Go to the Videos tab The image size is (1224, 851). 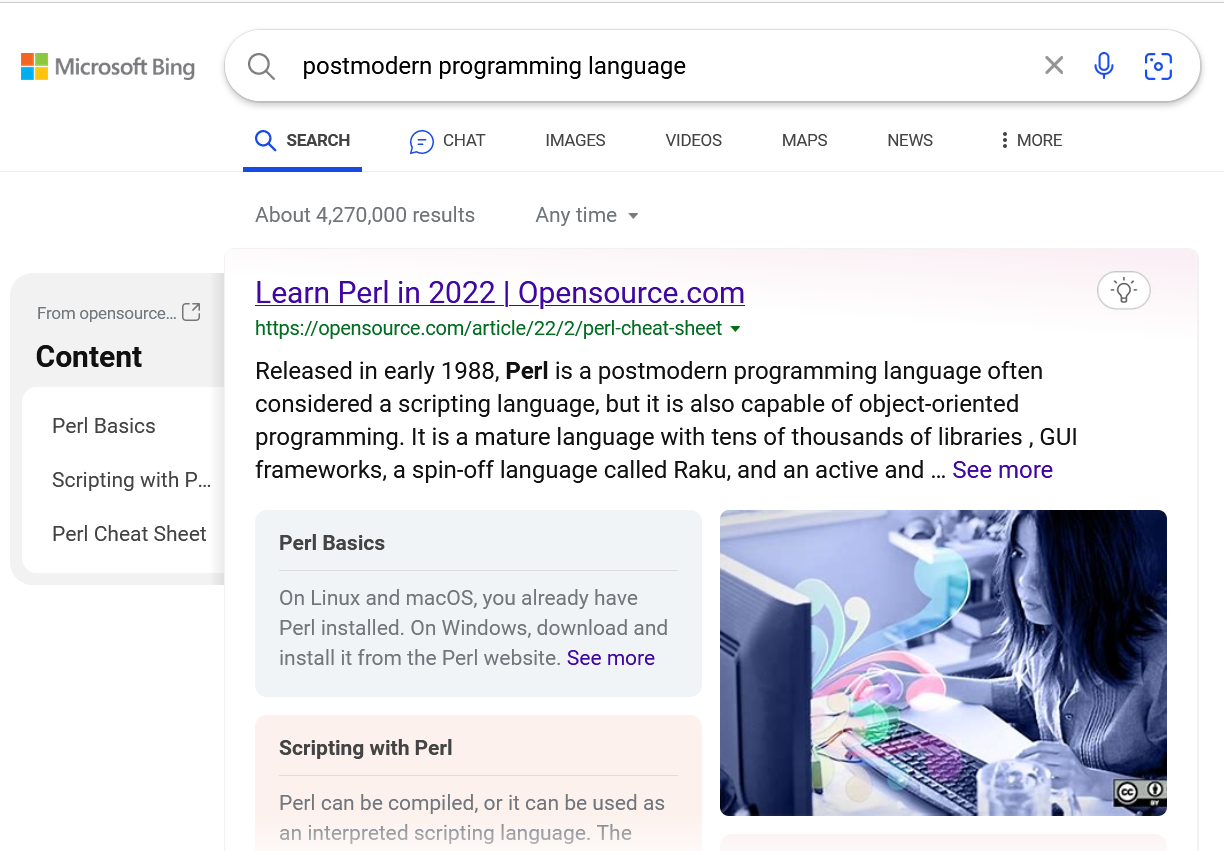(693, 141)
